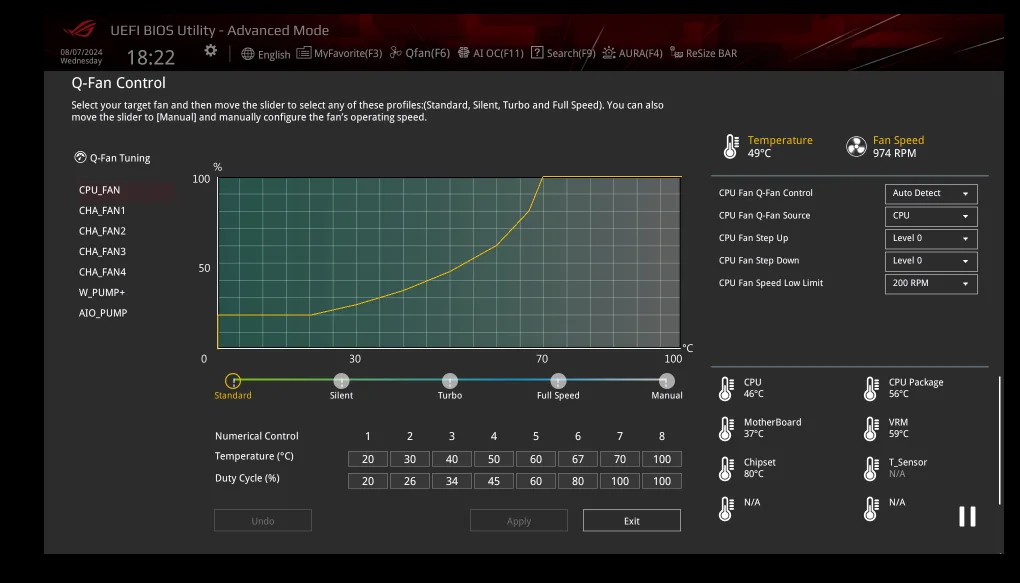The image size is (1020, 583).
Task: Click the English language globe icon
Action: (249, 54)
